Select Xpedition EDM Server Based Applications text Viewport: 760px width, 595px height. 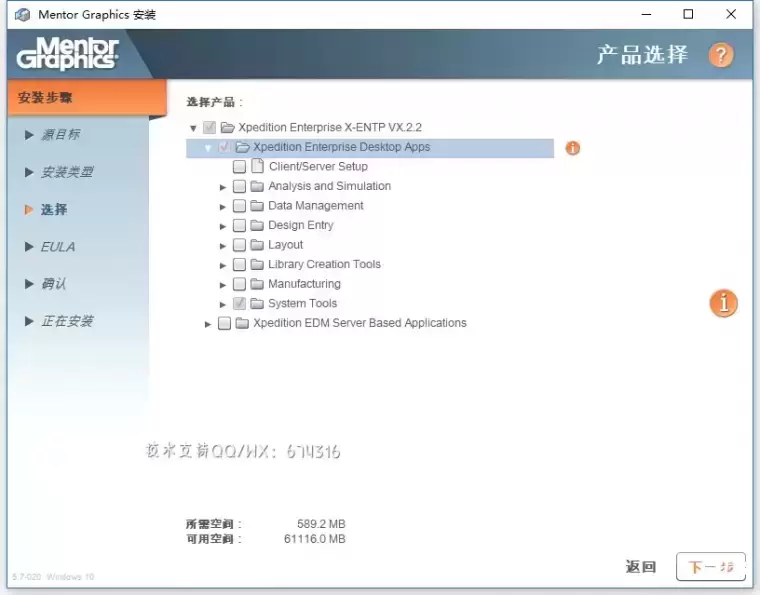[x=360, y=323]
